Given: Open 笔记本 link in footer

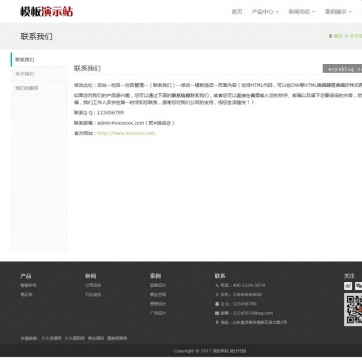Looking at the screenshot, I should pos(27,295).
